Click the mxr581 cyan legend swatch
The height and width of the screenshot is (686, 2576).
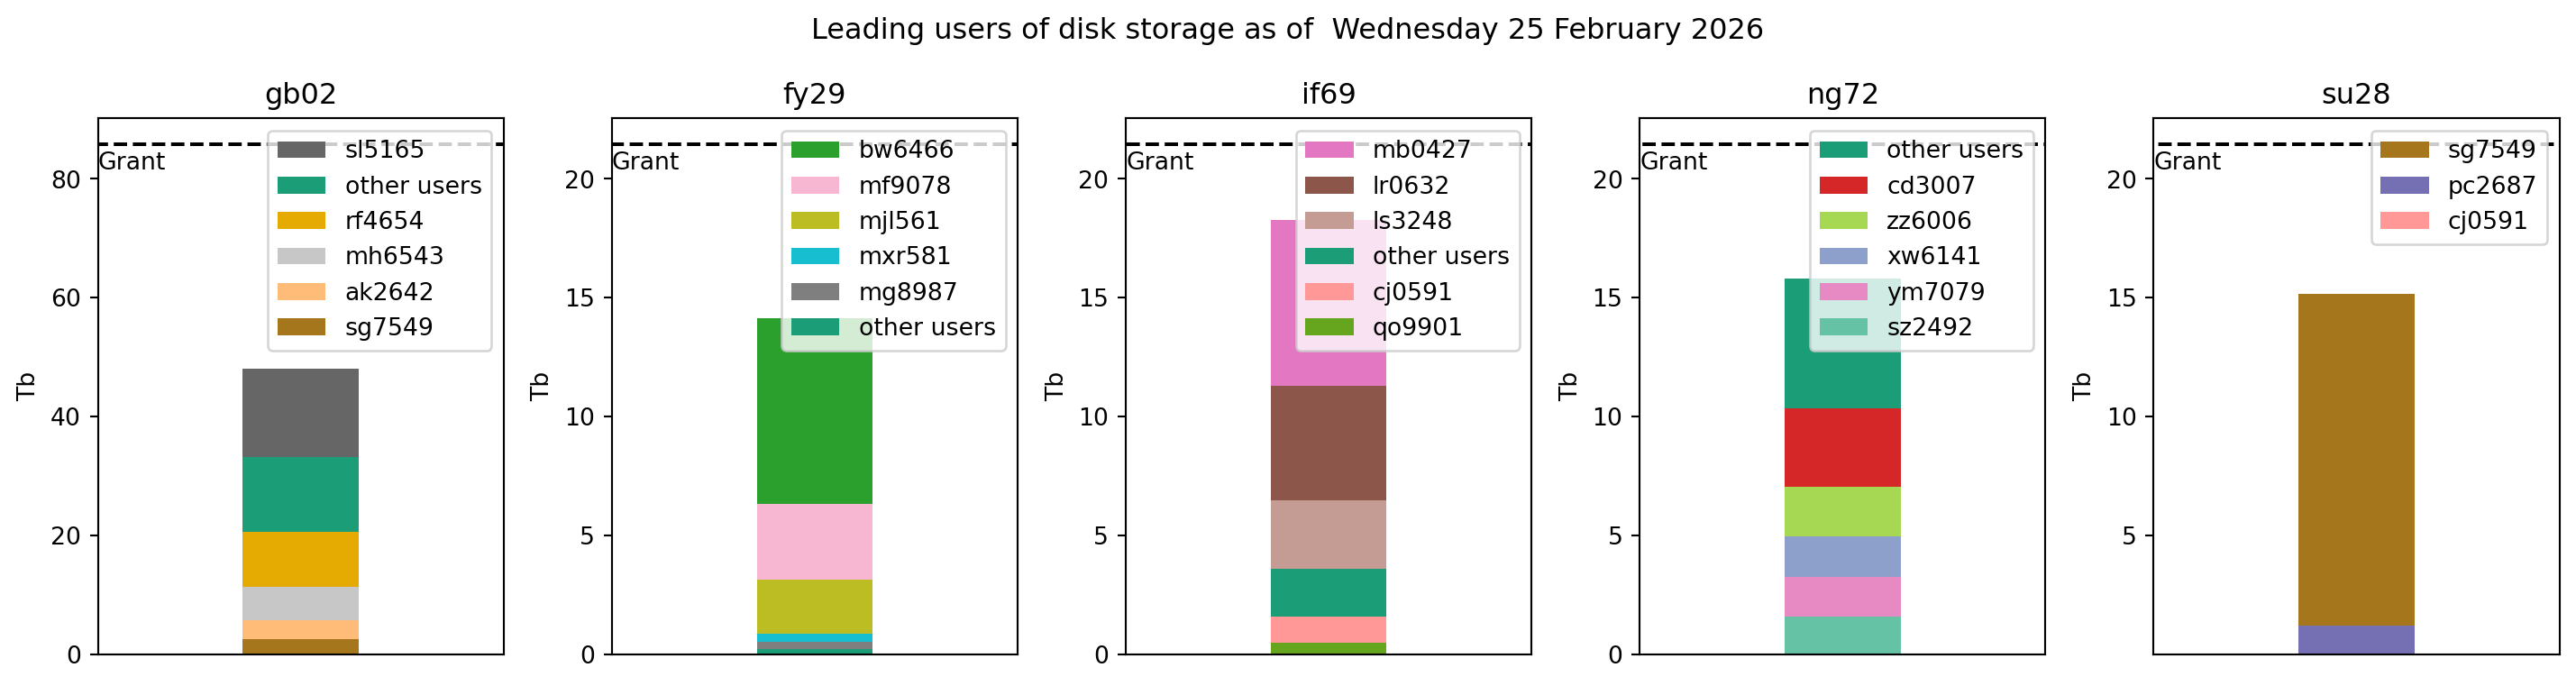coord(815,256)
